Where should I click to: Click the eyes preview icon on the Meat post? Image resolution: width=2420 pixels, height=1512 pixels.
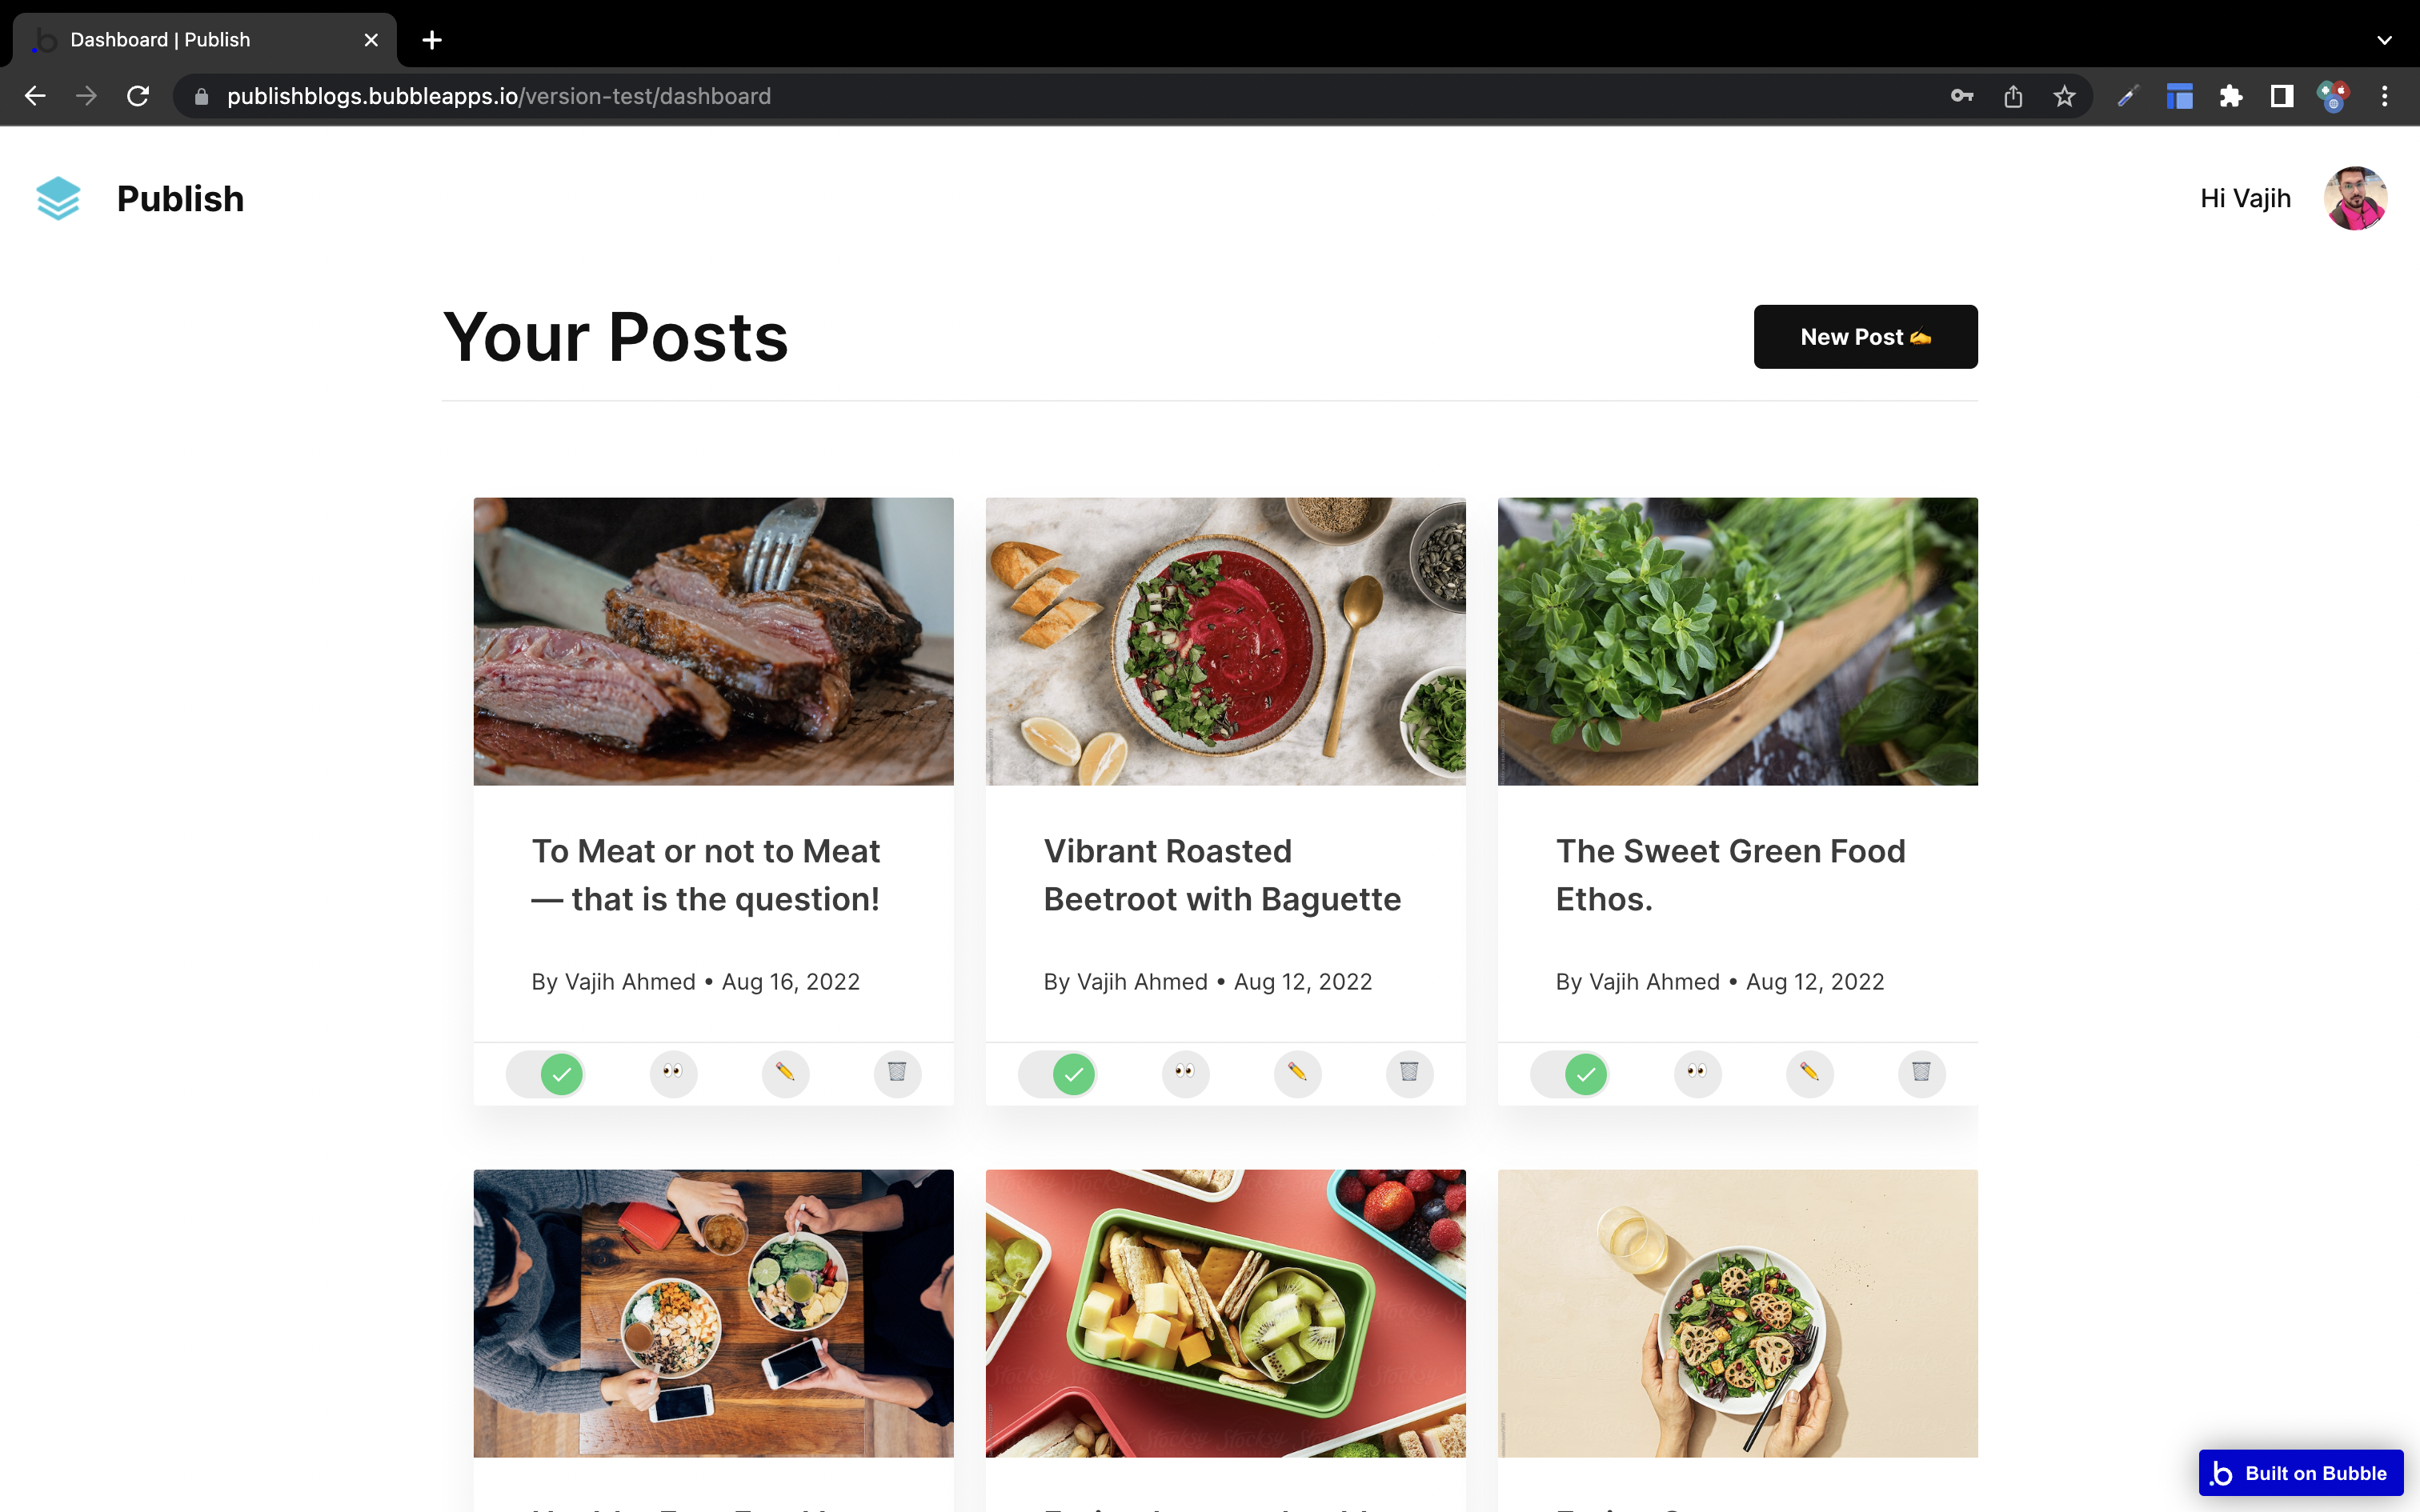(673, 1073)
